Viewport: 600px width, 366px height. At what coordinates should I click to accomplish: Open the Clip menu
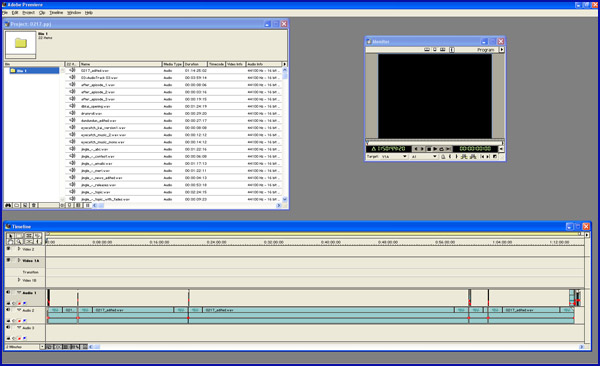42,13
